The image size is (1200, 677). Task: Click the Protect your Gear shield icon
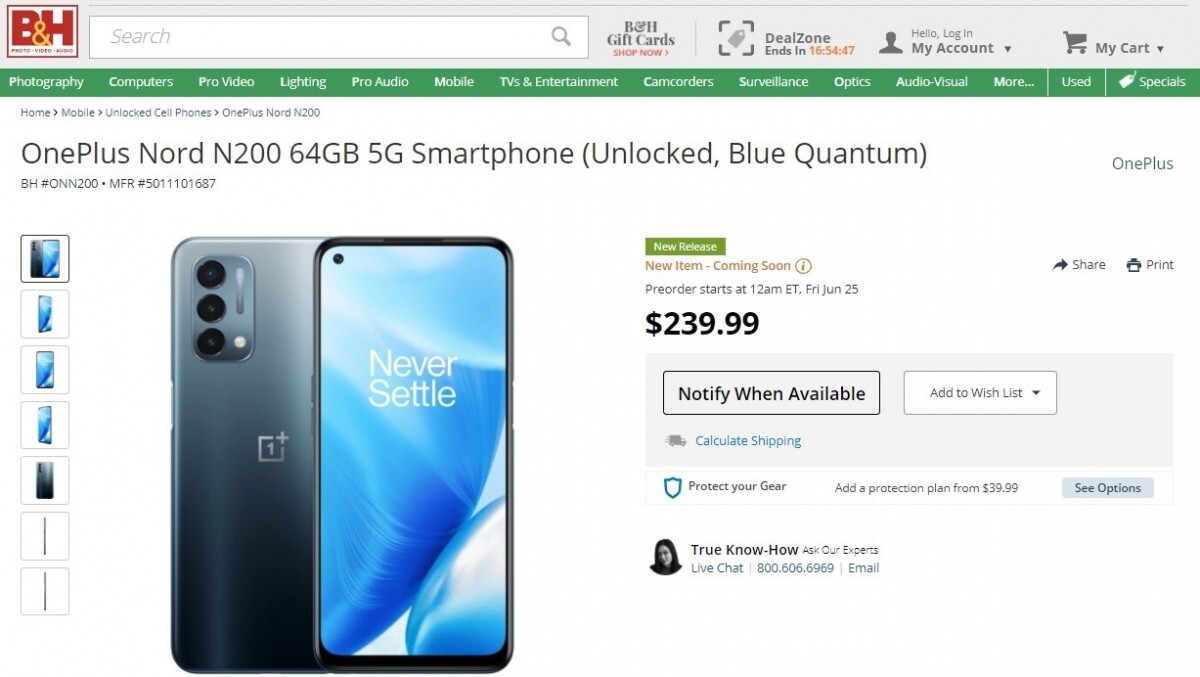672,487
